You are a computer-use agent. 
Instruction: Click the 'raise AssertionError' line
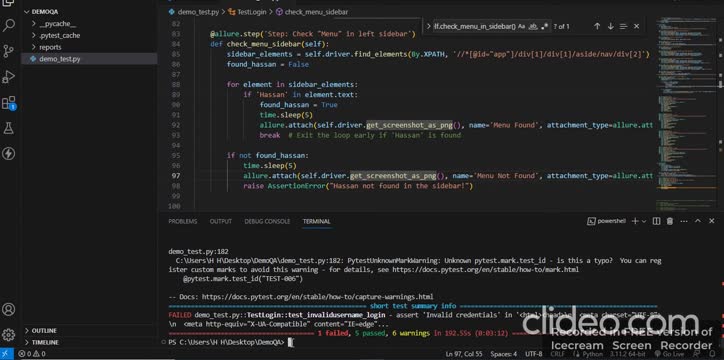pos(358,186)
